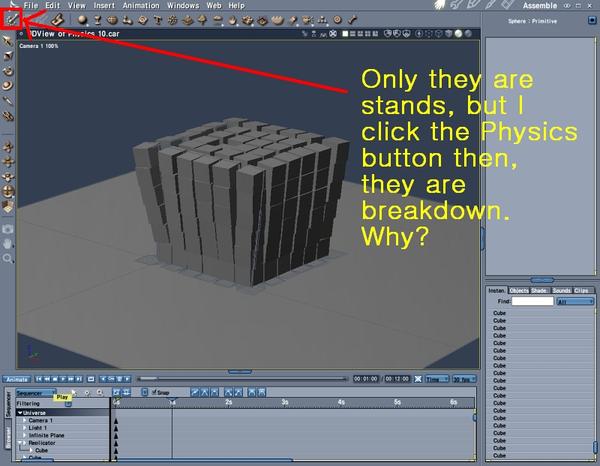The width and height of the screenshot is (600, 466).
Task: Click the working box plane tool
Action: point(8,207)
